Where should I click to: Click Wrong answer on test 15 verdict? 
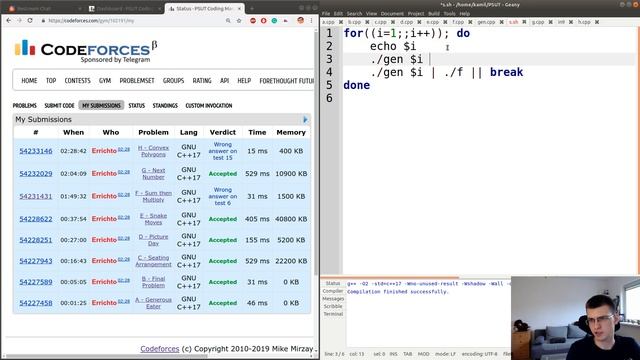[222, 151]
